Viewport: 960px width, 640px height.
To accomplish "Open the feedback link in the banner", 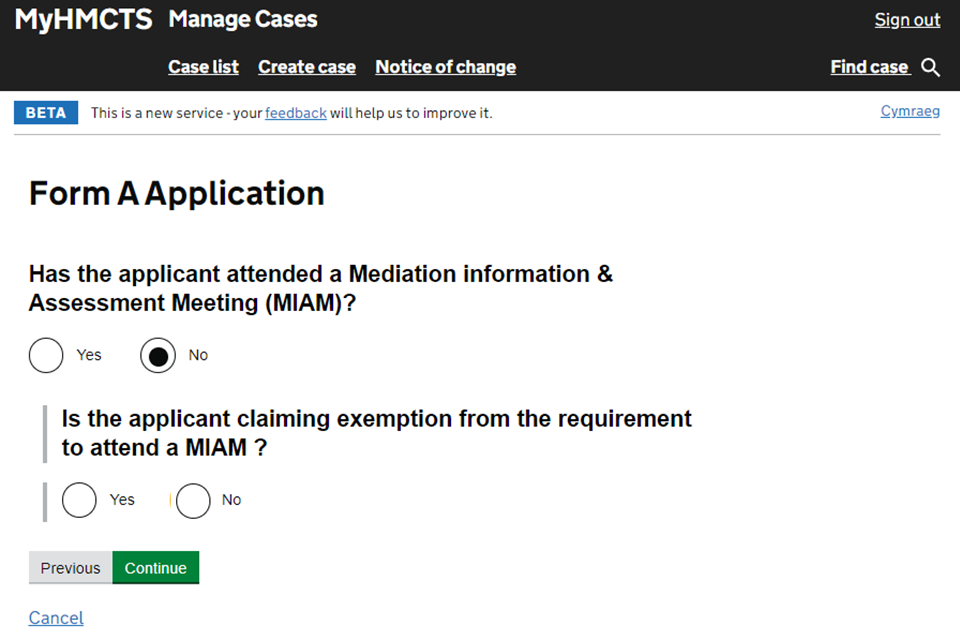I will [295, 113].
